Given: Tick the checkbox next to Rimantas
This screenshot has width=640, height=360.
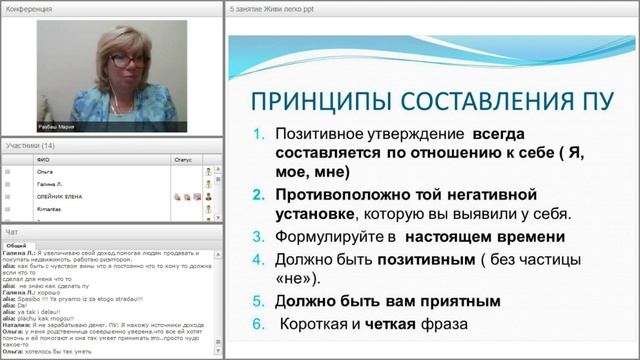Looking at the screenshot, I should point(7,209).
